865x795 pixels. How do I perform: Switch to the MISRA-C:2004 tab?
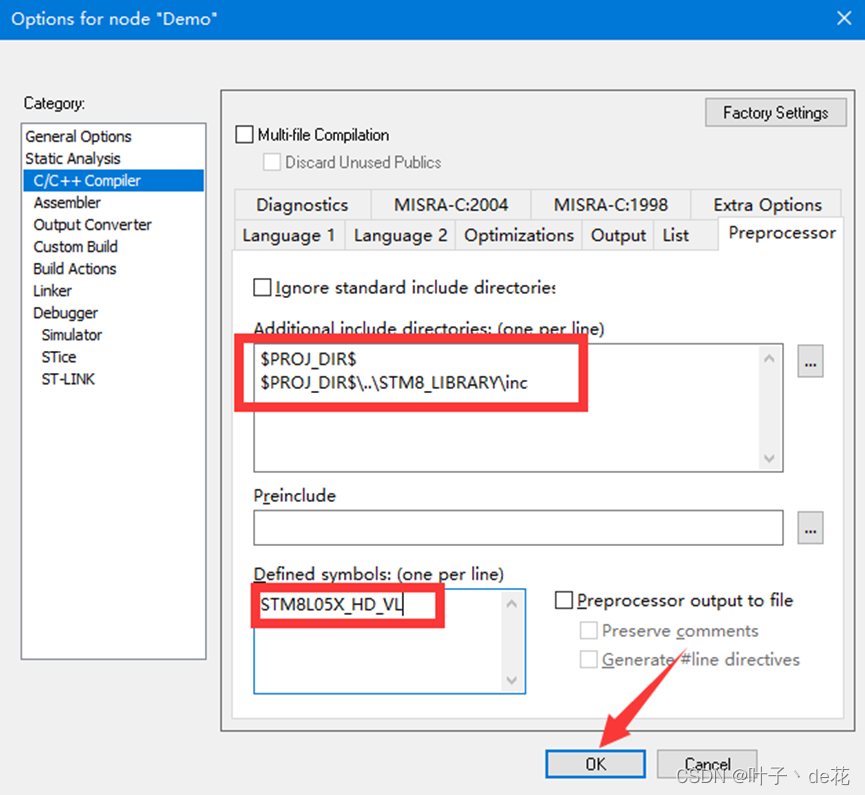(451, 205)
